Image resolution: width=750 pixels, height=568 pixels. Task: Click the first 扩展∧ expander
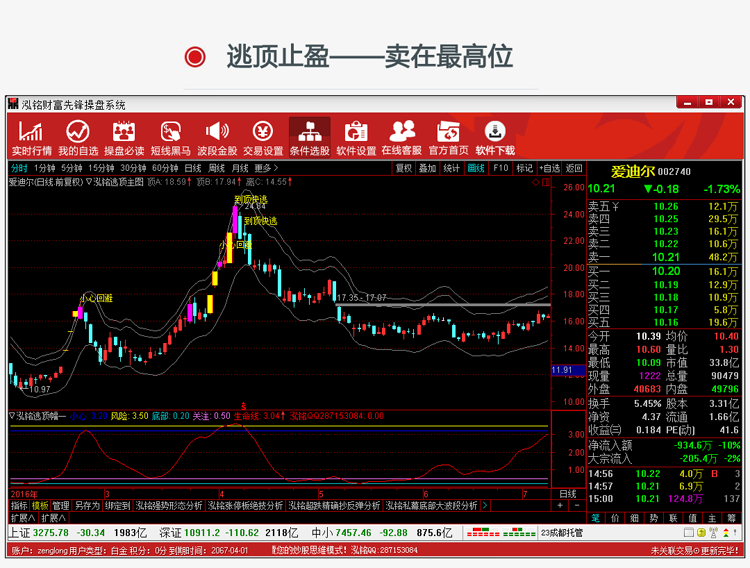(x=23, y=518)
